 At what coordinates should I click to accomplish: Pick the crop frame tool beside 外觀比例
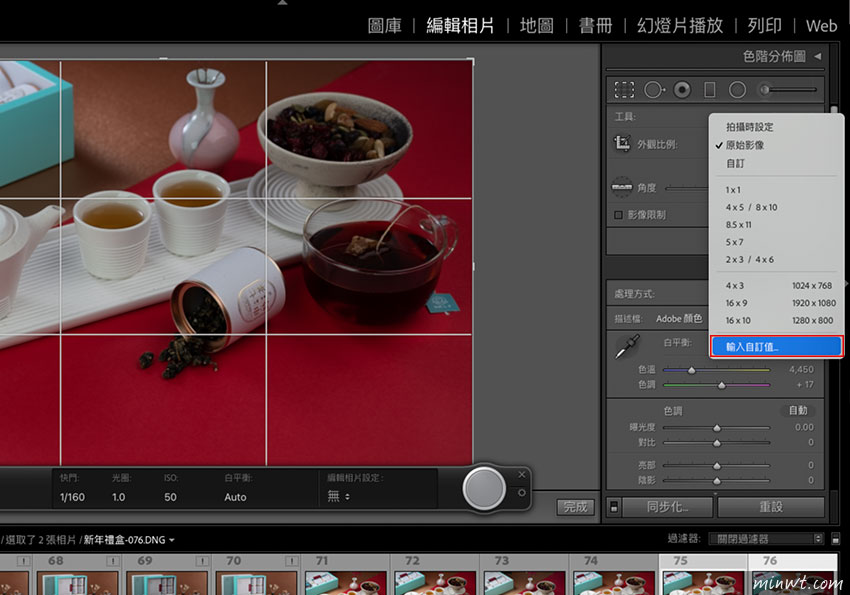click(x=622, y=144)
